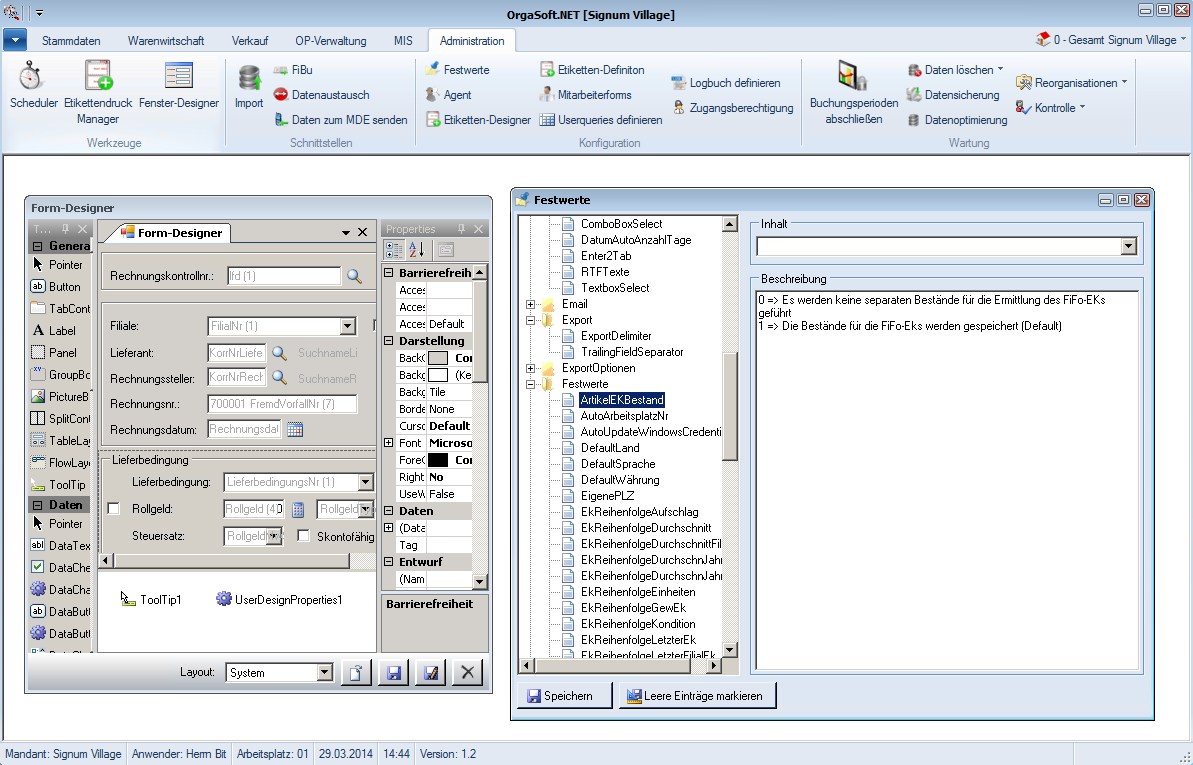Viewport: 1193px width, 765px height.
Task: Expand the Email tree node
Action: (x=530, y=304)
